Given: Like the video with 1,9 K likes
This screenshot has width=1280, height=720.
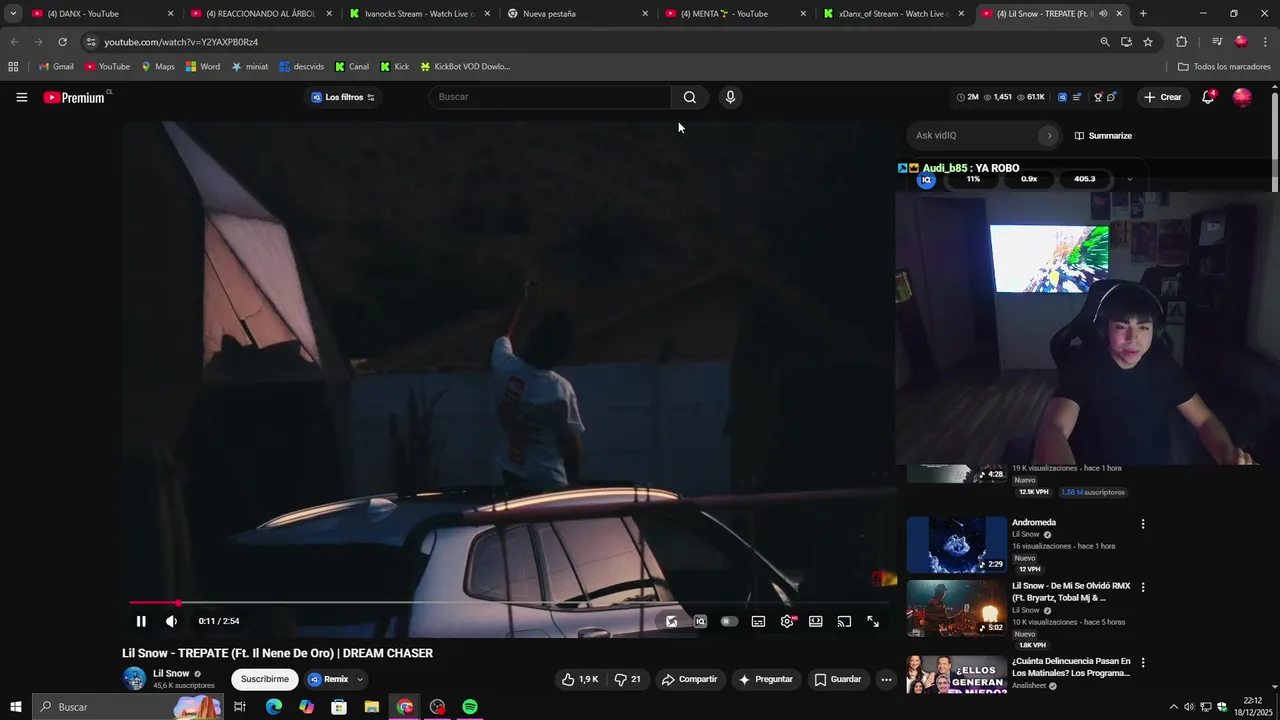Looking at the screenshot, I should [580, 679].
